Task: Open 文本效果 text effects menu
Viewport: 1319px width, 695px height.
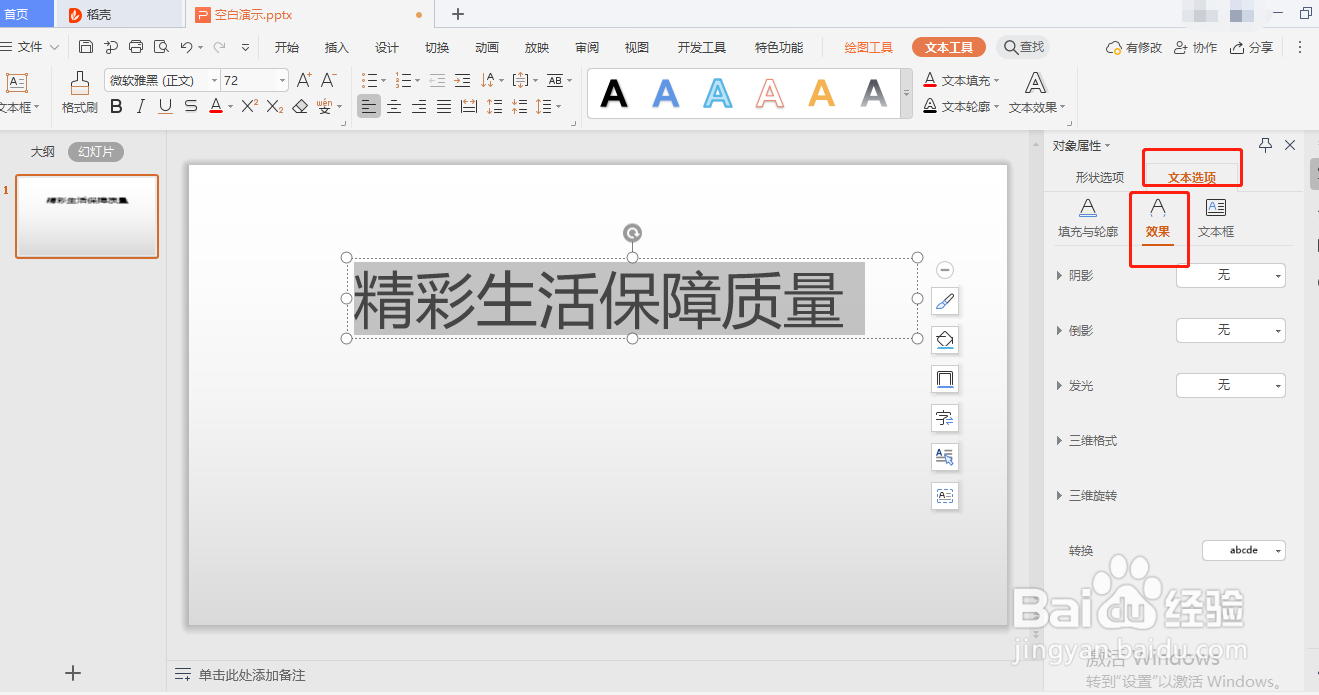Action: [x=1037, y=93]
